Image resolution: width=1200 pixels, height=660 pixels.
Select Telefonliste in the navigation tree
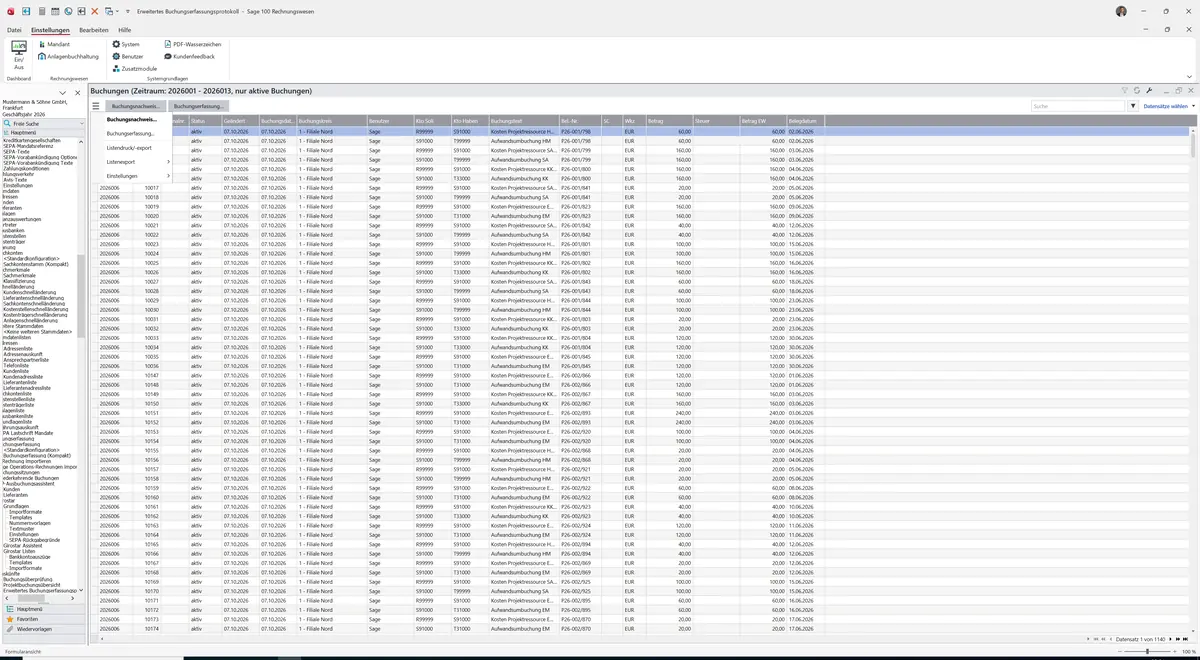(15, 365)
